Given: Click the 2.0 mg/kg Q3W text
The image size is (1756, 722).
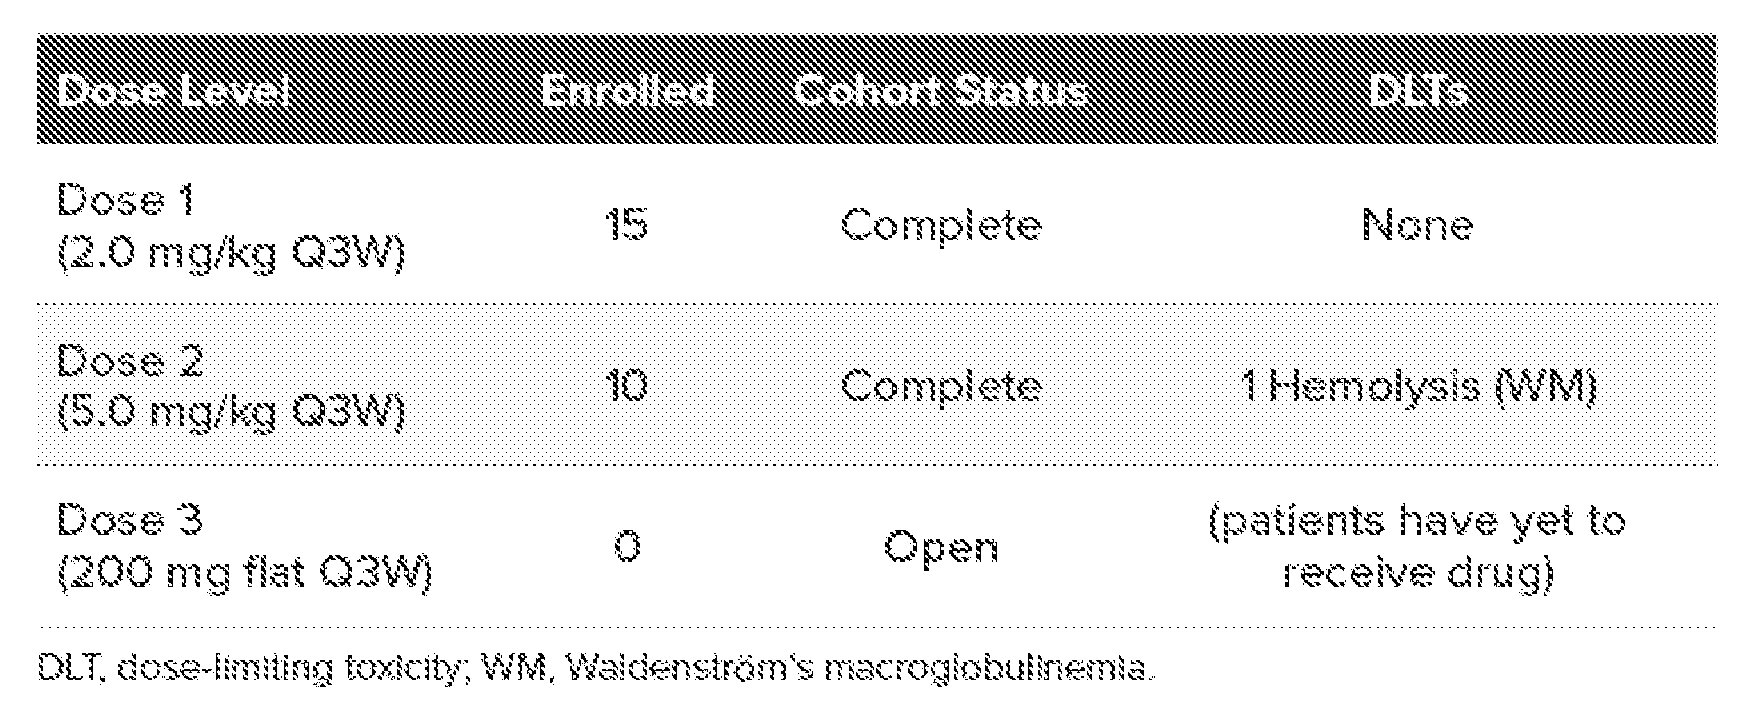Looking at the screenshot, I should (x=231, y=254).
